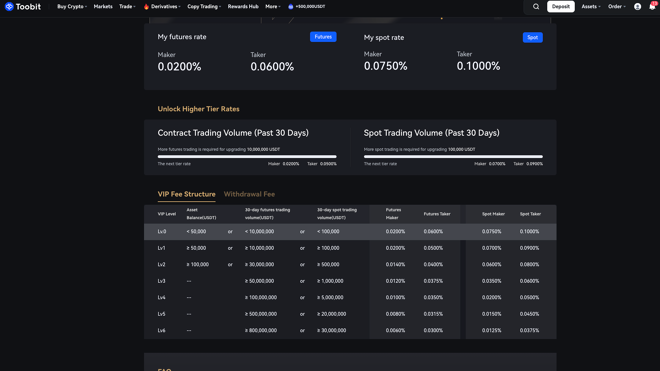Open the user profile avatar icon
The width and height of the screenshot is (660, 371).
tap(637, 7)
